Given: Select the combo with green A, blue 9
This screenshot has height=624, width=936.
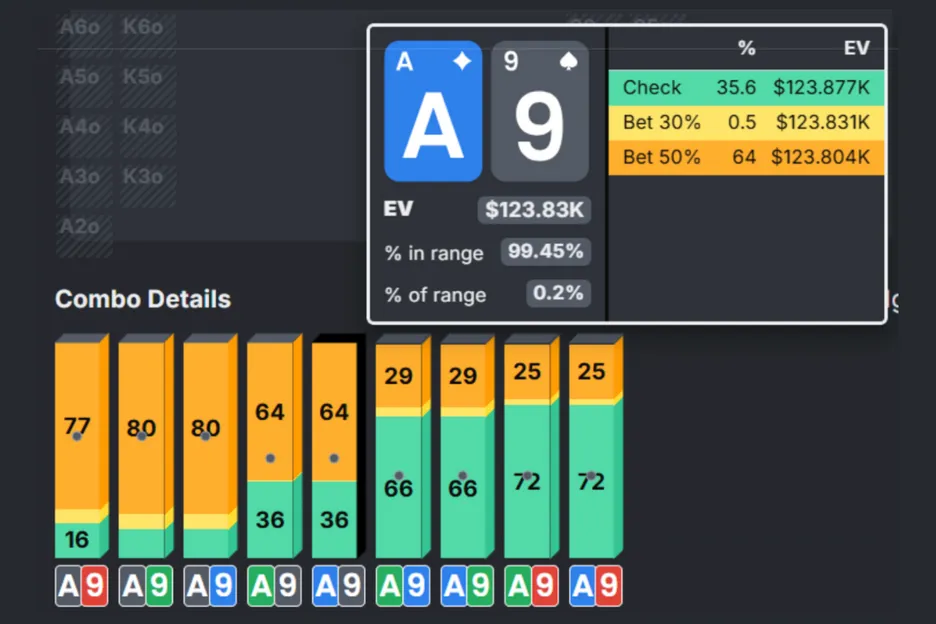Looking at the screenshot, I should tap(402, 586).
